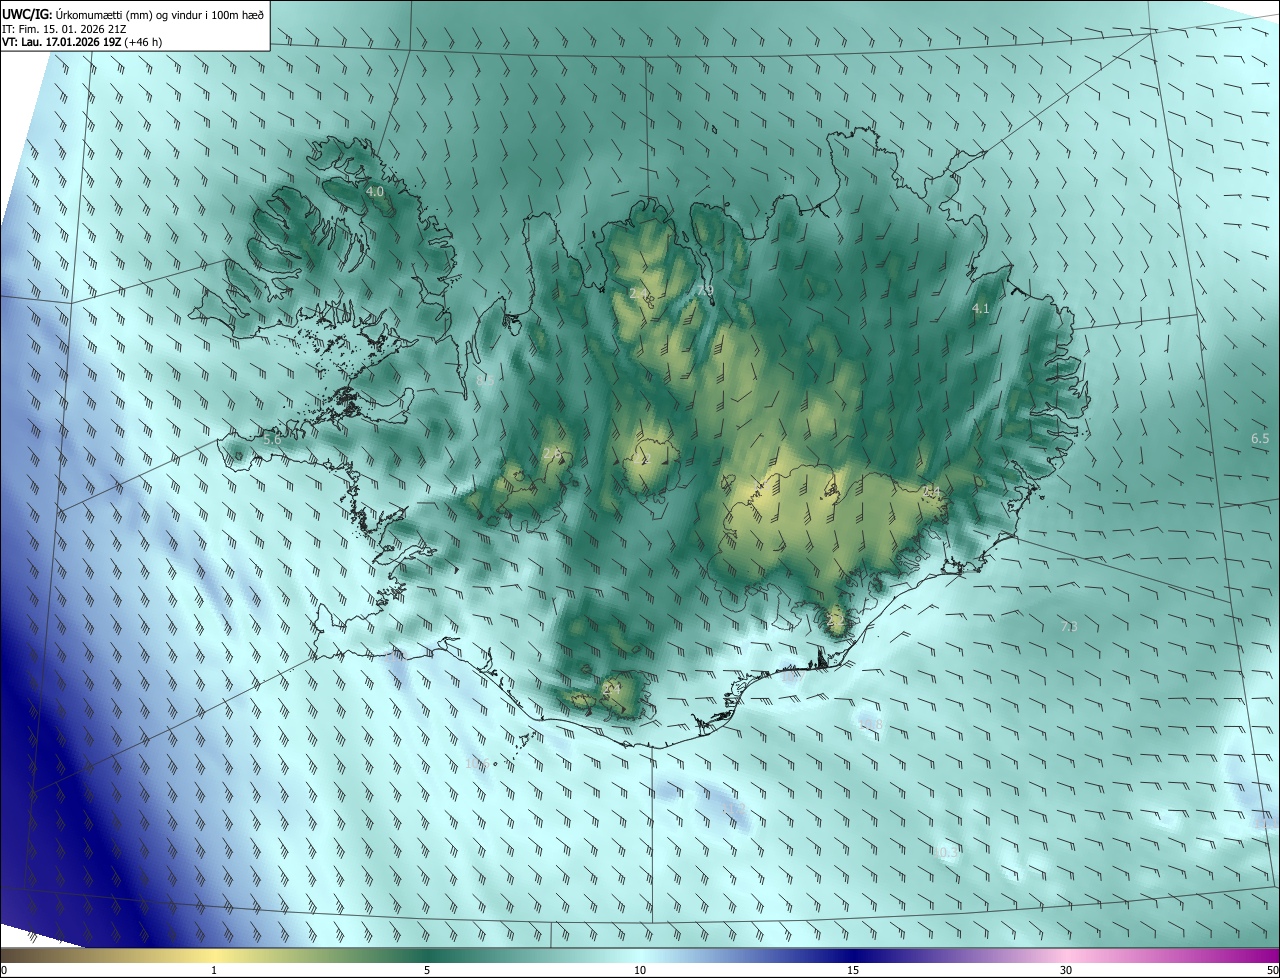Click the '50' tick label on the colorbar
Image resolution: width=1280 pixels, height=978 pixels.
pos(1272,971)
